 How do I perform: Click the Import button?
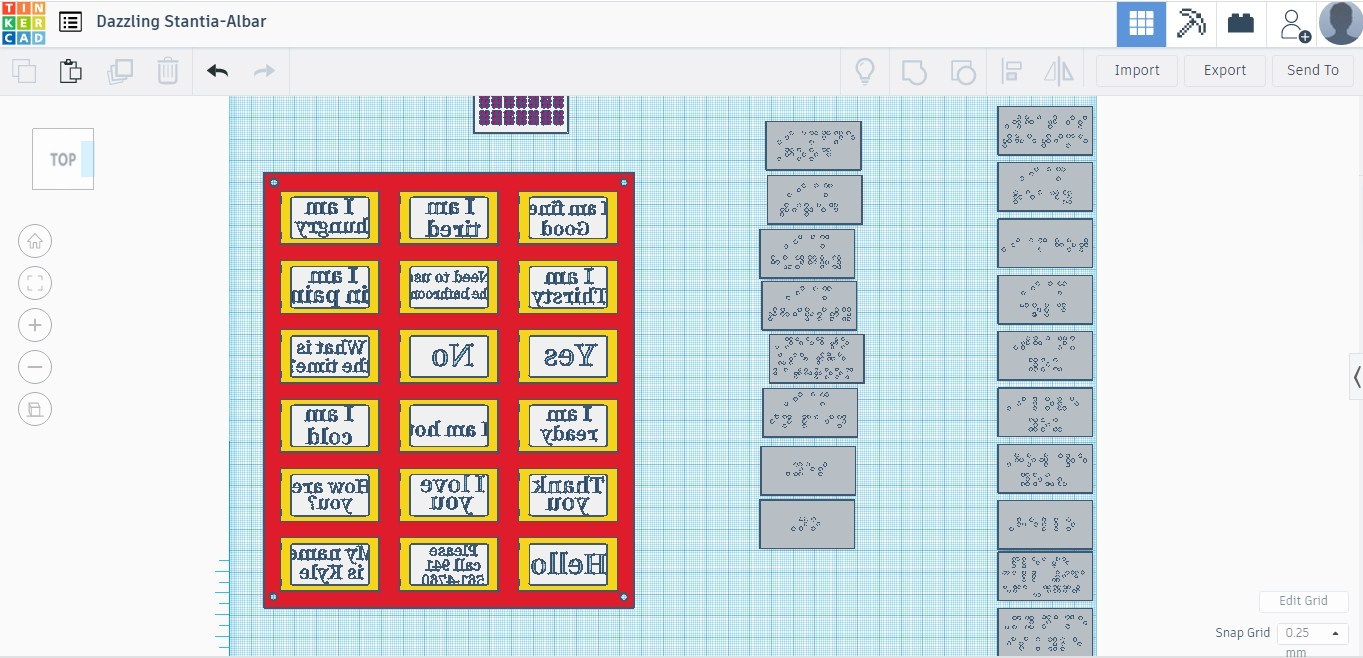coord(1137,70)
